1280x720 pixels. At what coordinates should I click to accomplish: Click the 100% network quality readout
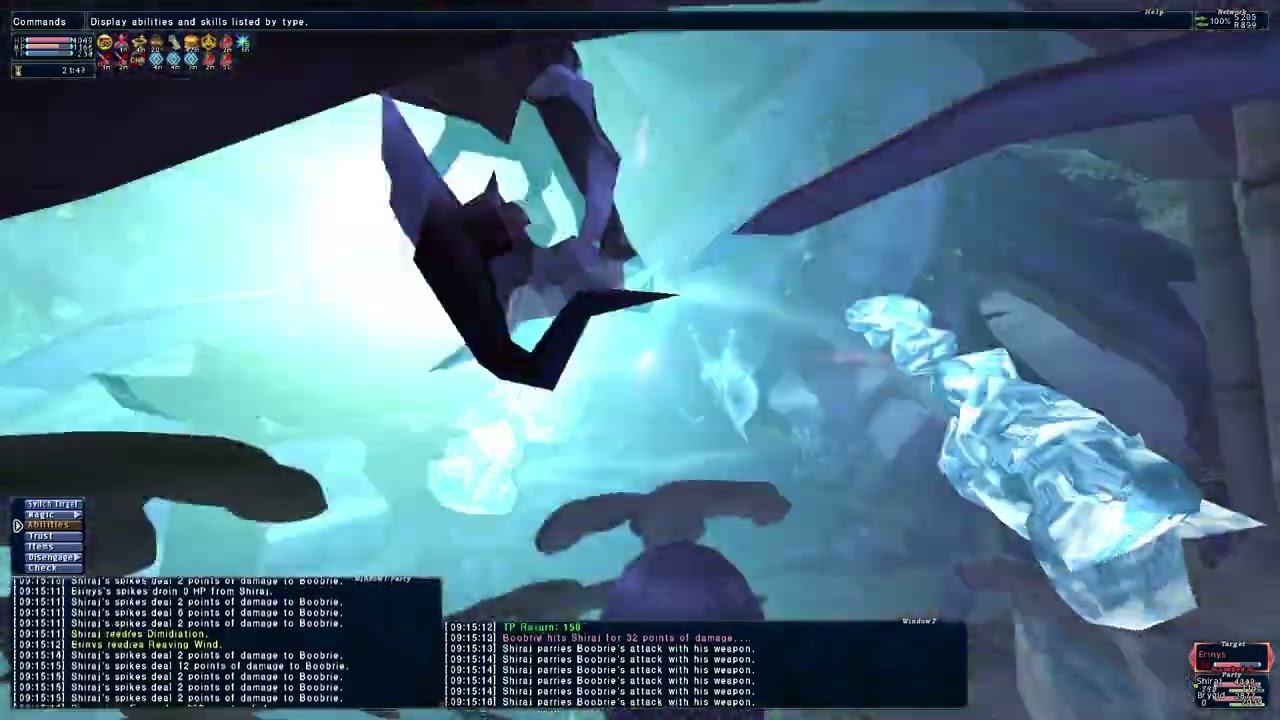pos(1220,21)
